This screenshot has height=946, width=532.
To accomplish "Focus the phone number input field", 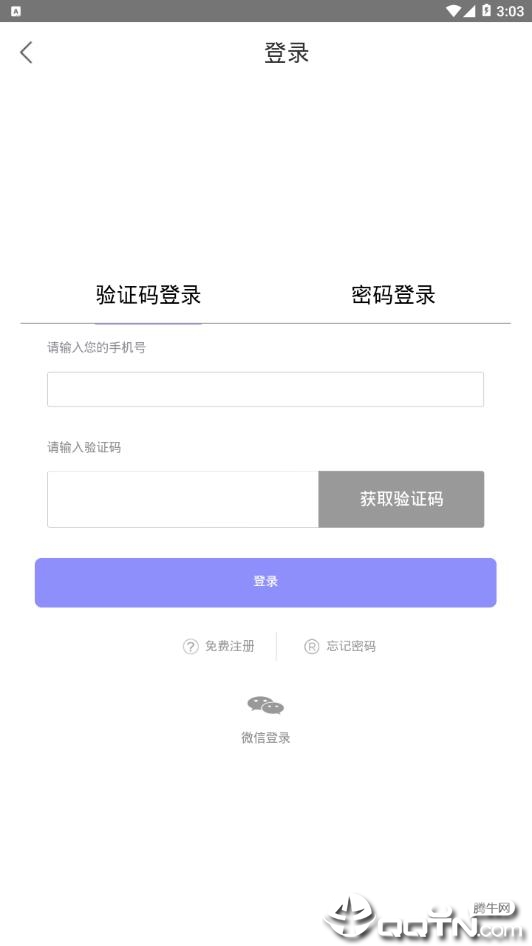I will (x=265, y=389).
